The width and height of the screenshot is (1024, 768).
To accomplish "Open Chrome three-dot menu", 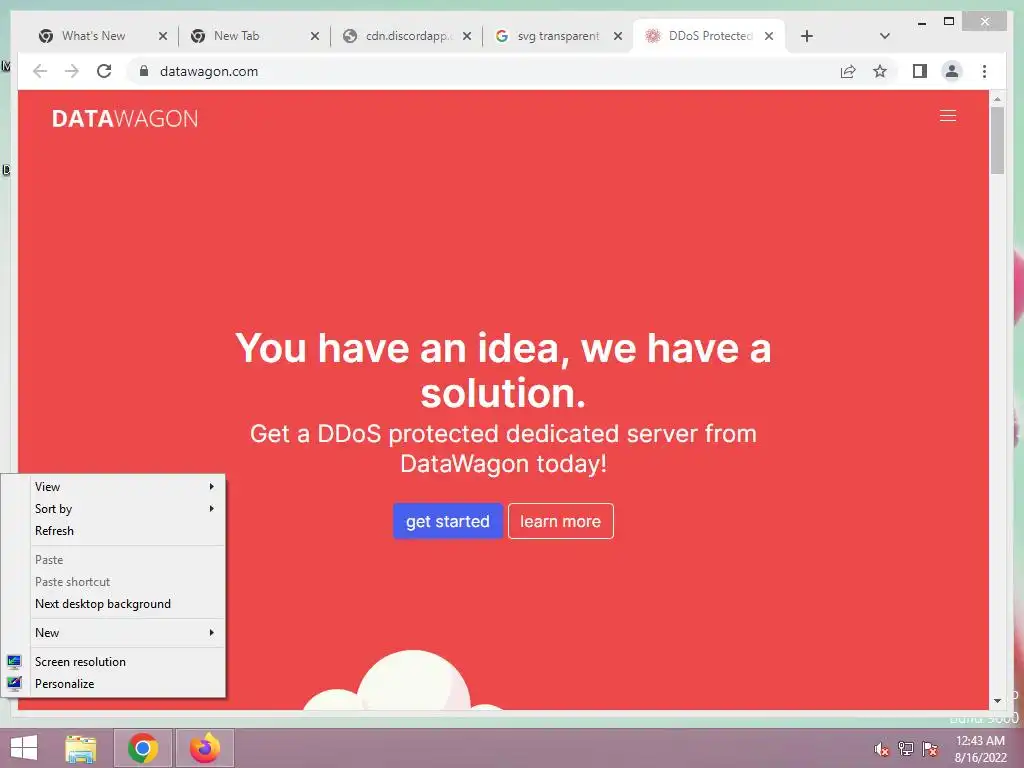I will pyautogui.click(x=984, y=71).
